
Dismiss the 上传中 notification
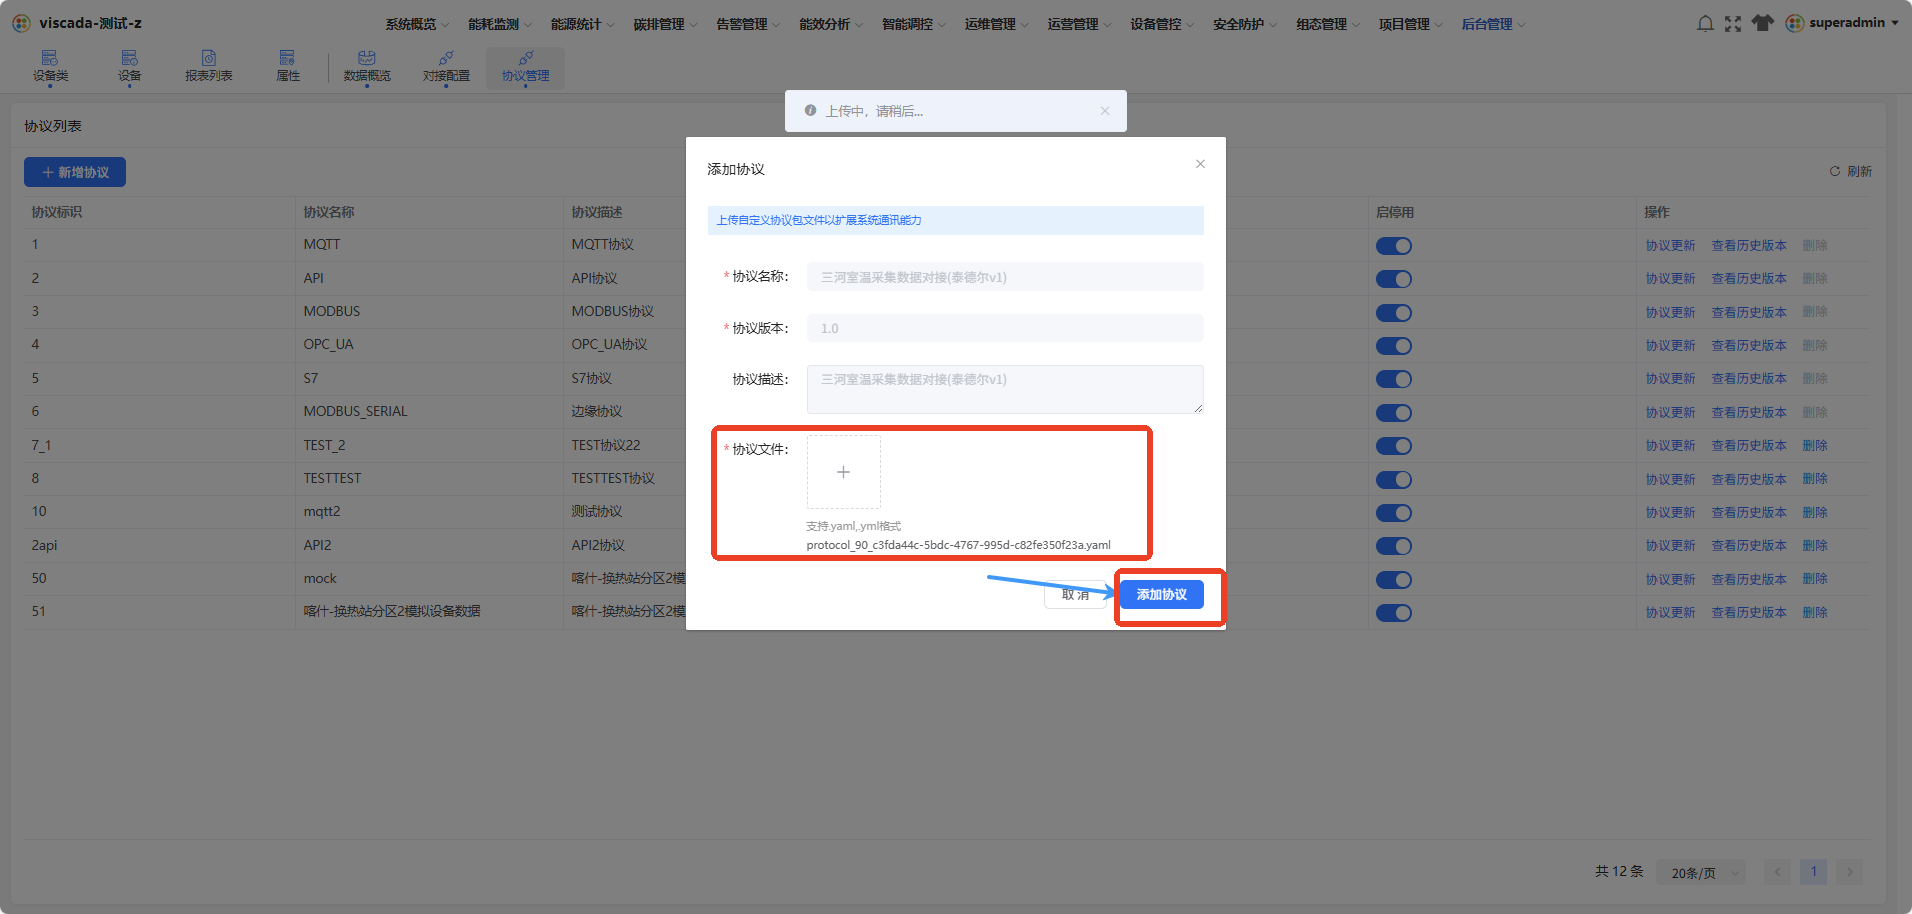(1105, 111)
